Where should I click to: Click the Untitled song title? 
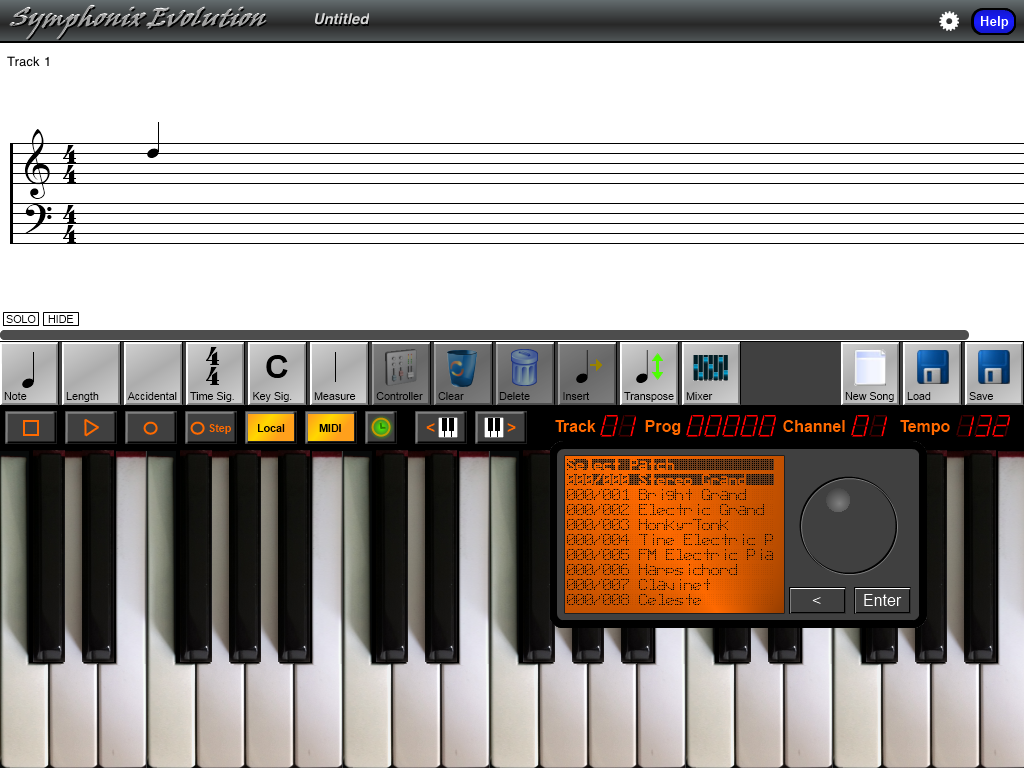click(342, 20)
